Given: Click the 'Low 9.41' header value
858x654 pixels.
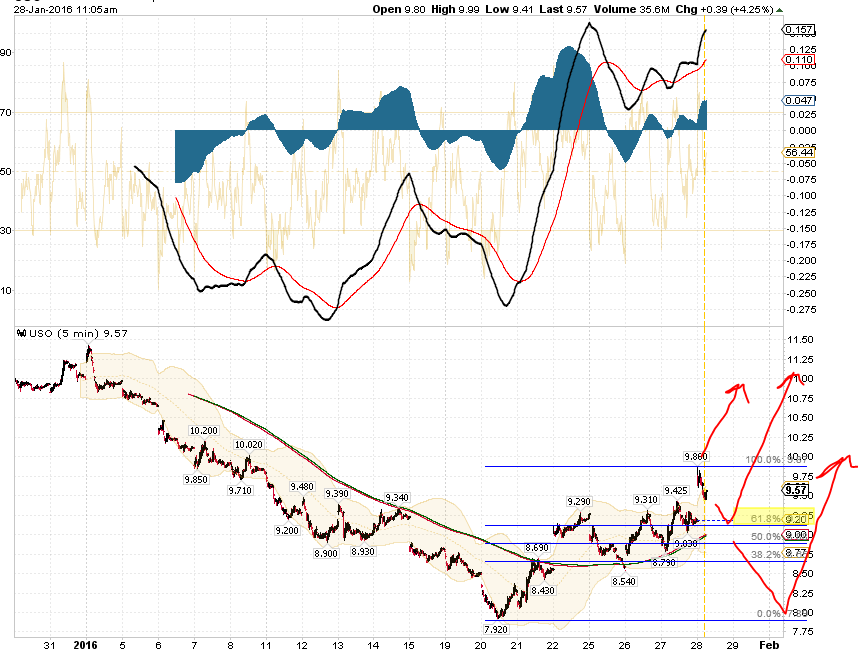Looking at the screenshot, I should coord(509,9).
